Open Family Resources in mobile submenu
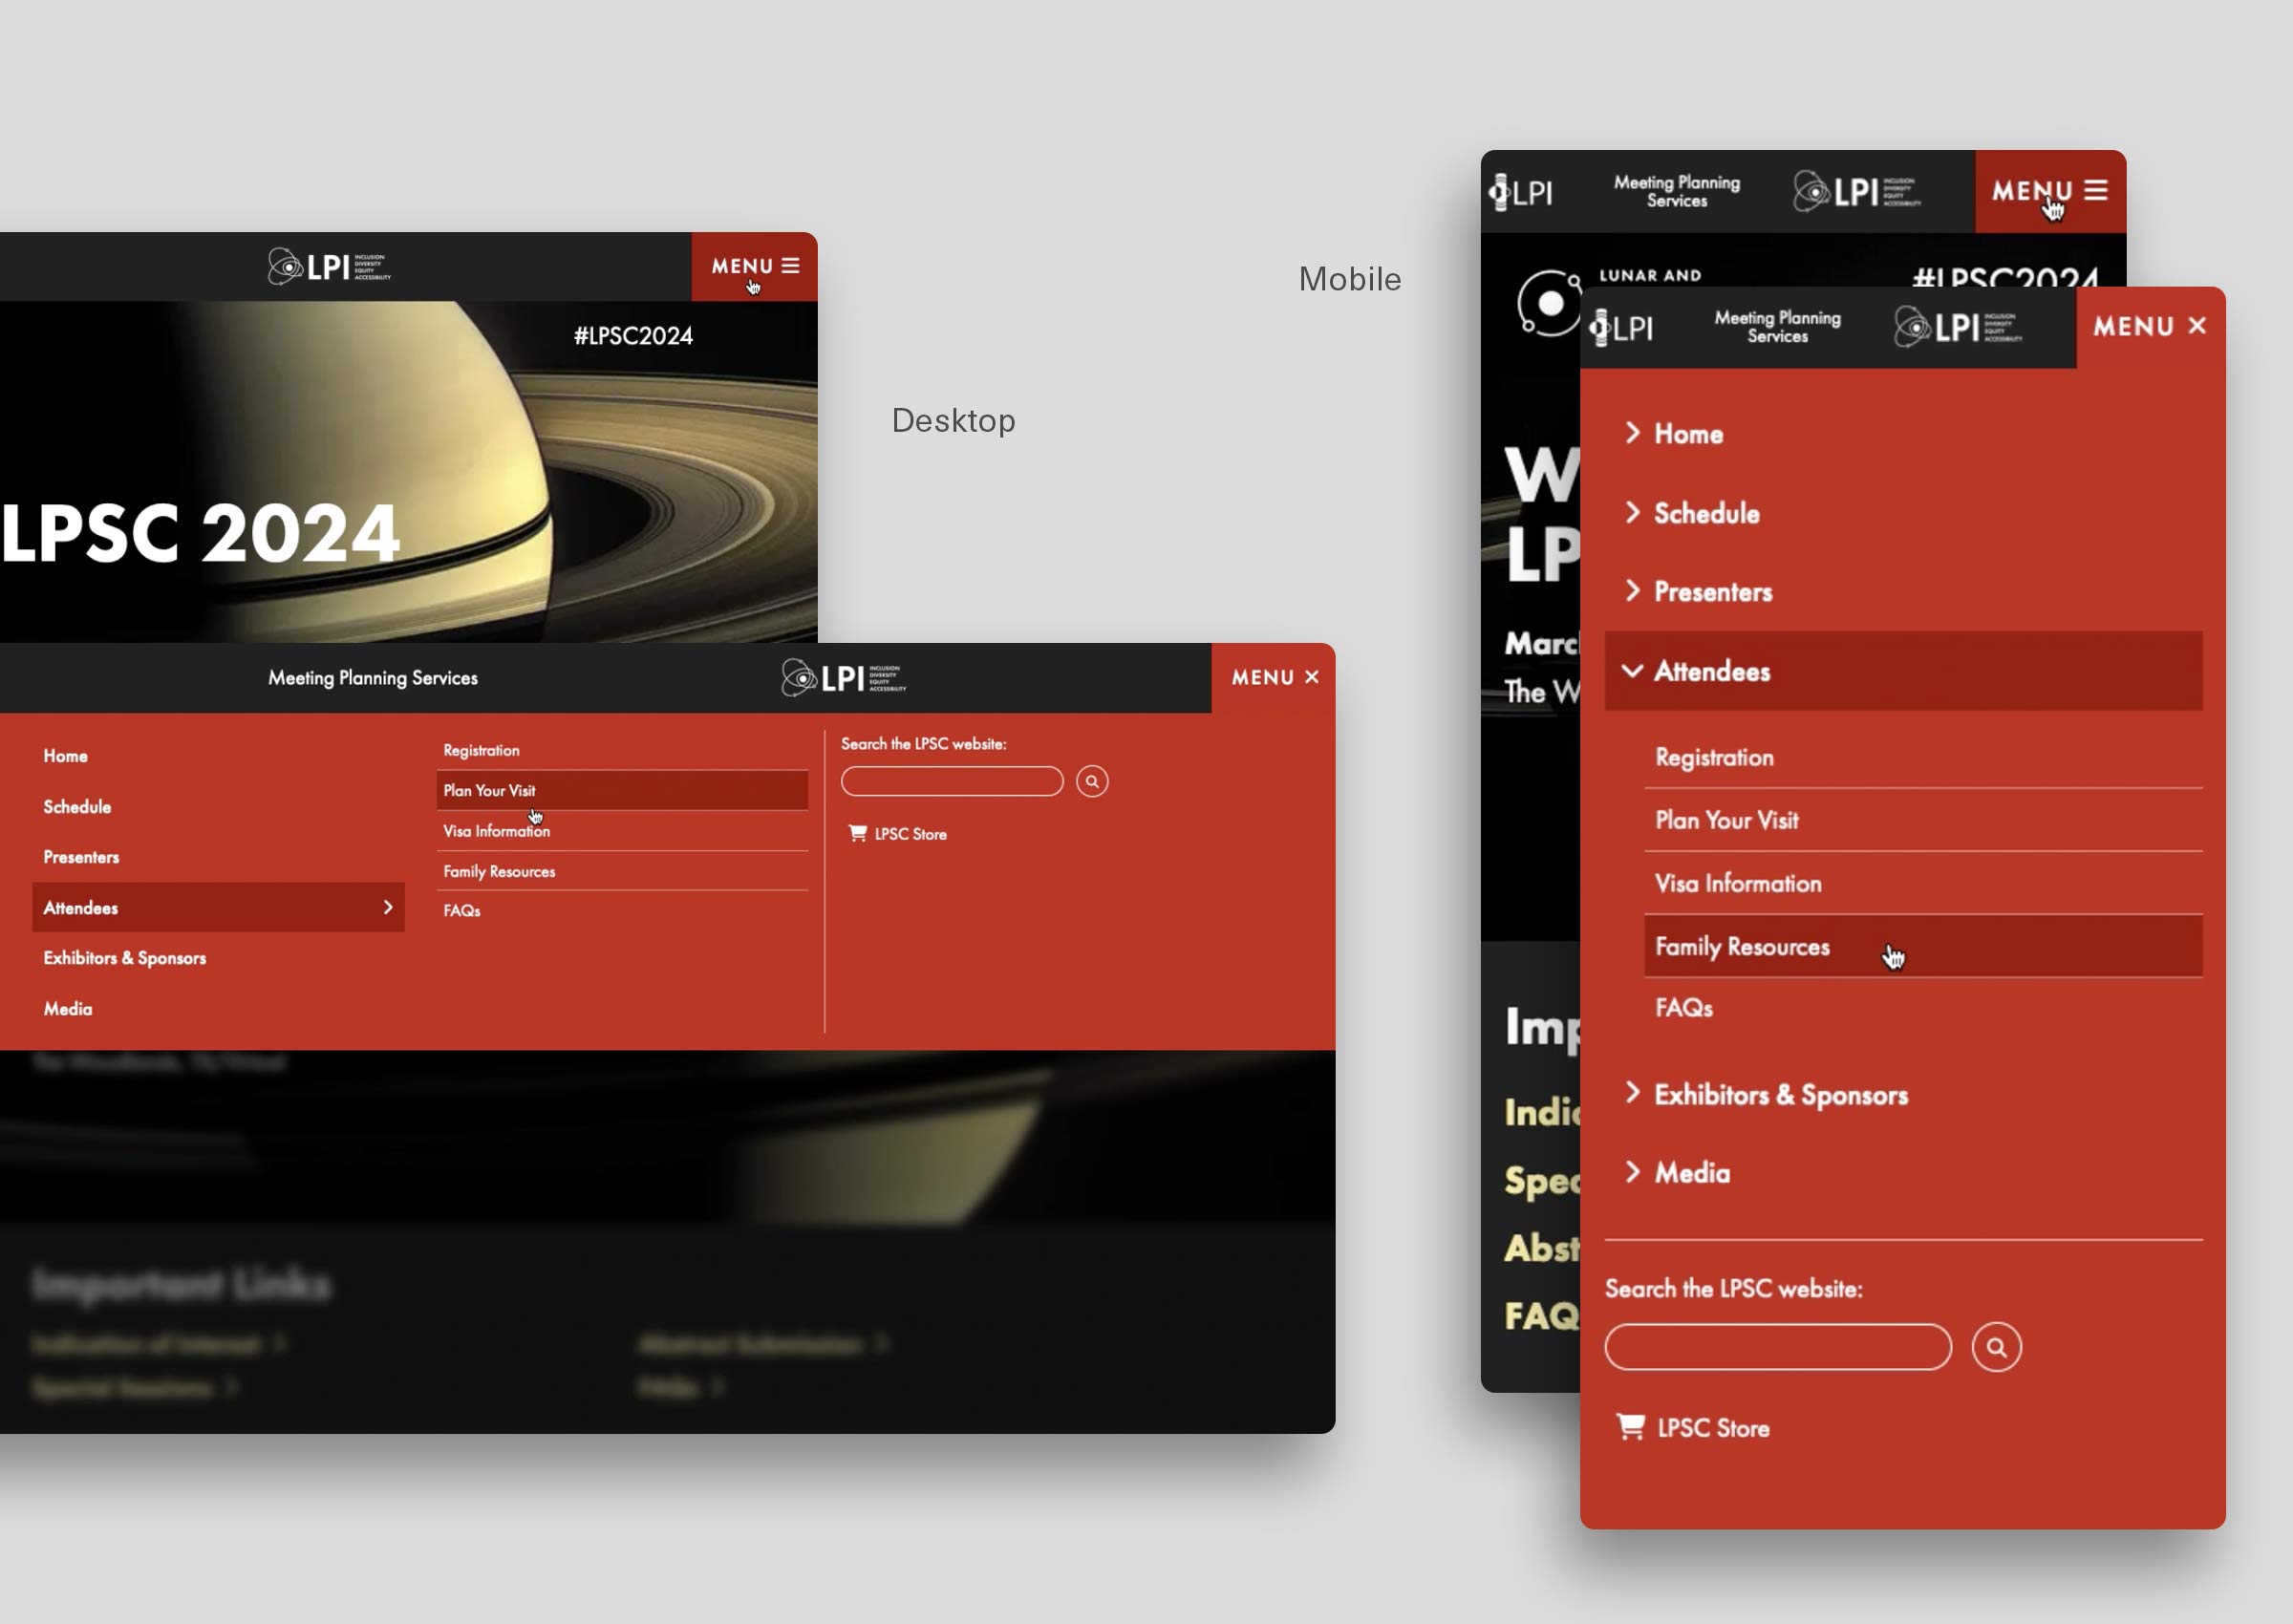 point(1923,946)
